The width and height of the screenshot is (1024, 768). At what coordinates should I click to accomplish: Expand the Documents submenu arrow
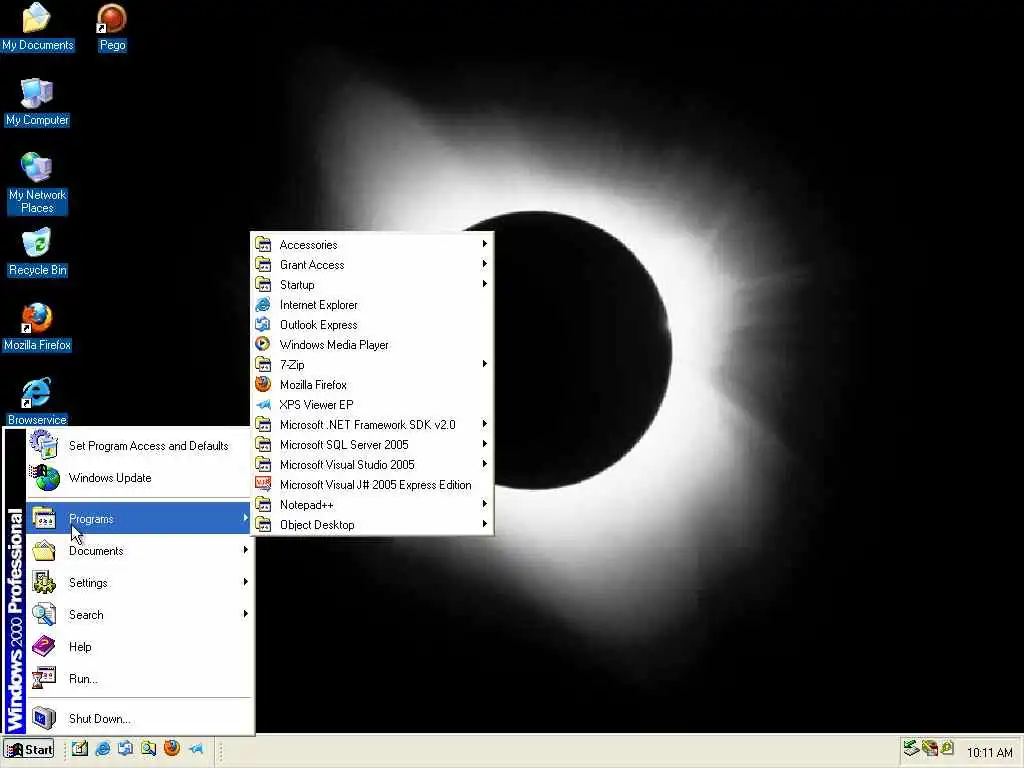246,550
